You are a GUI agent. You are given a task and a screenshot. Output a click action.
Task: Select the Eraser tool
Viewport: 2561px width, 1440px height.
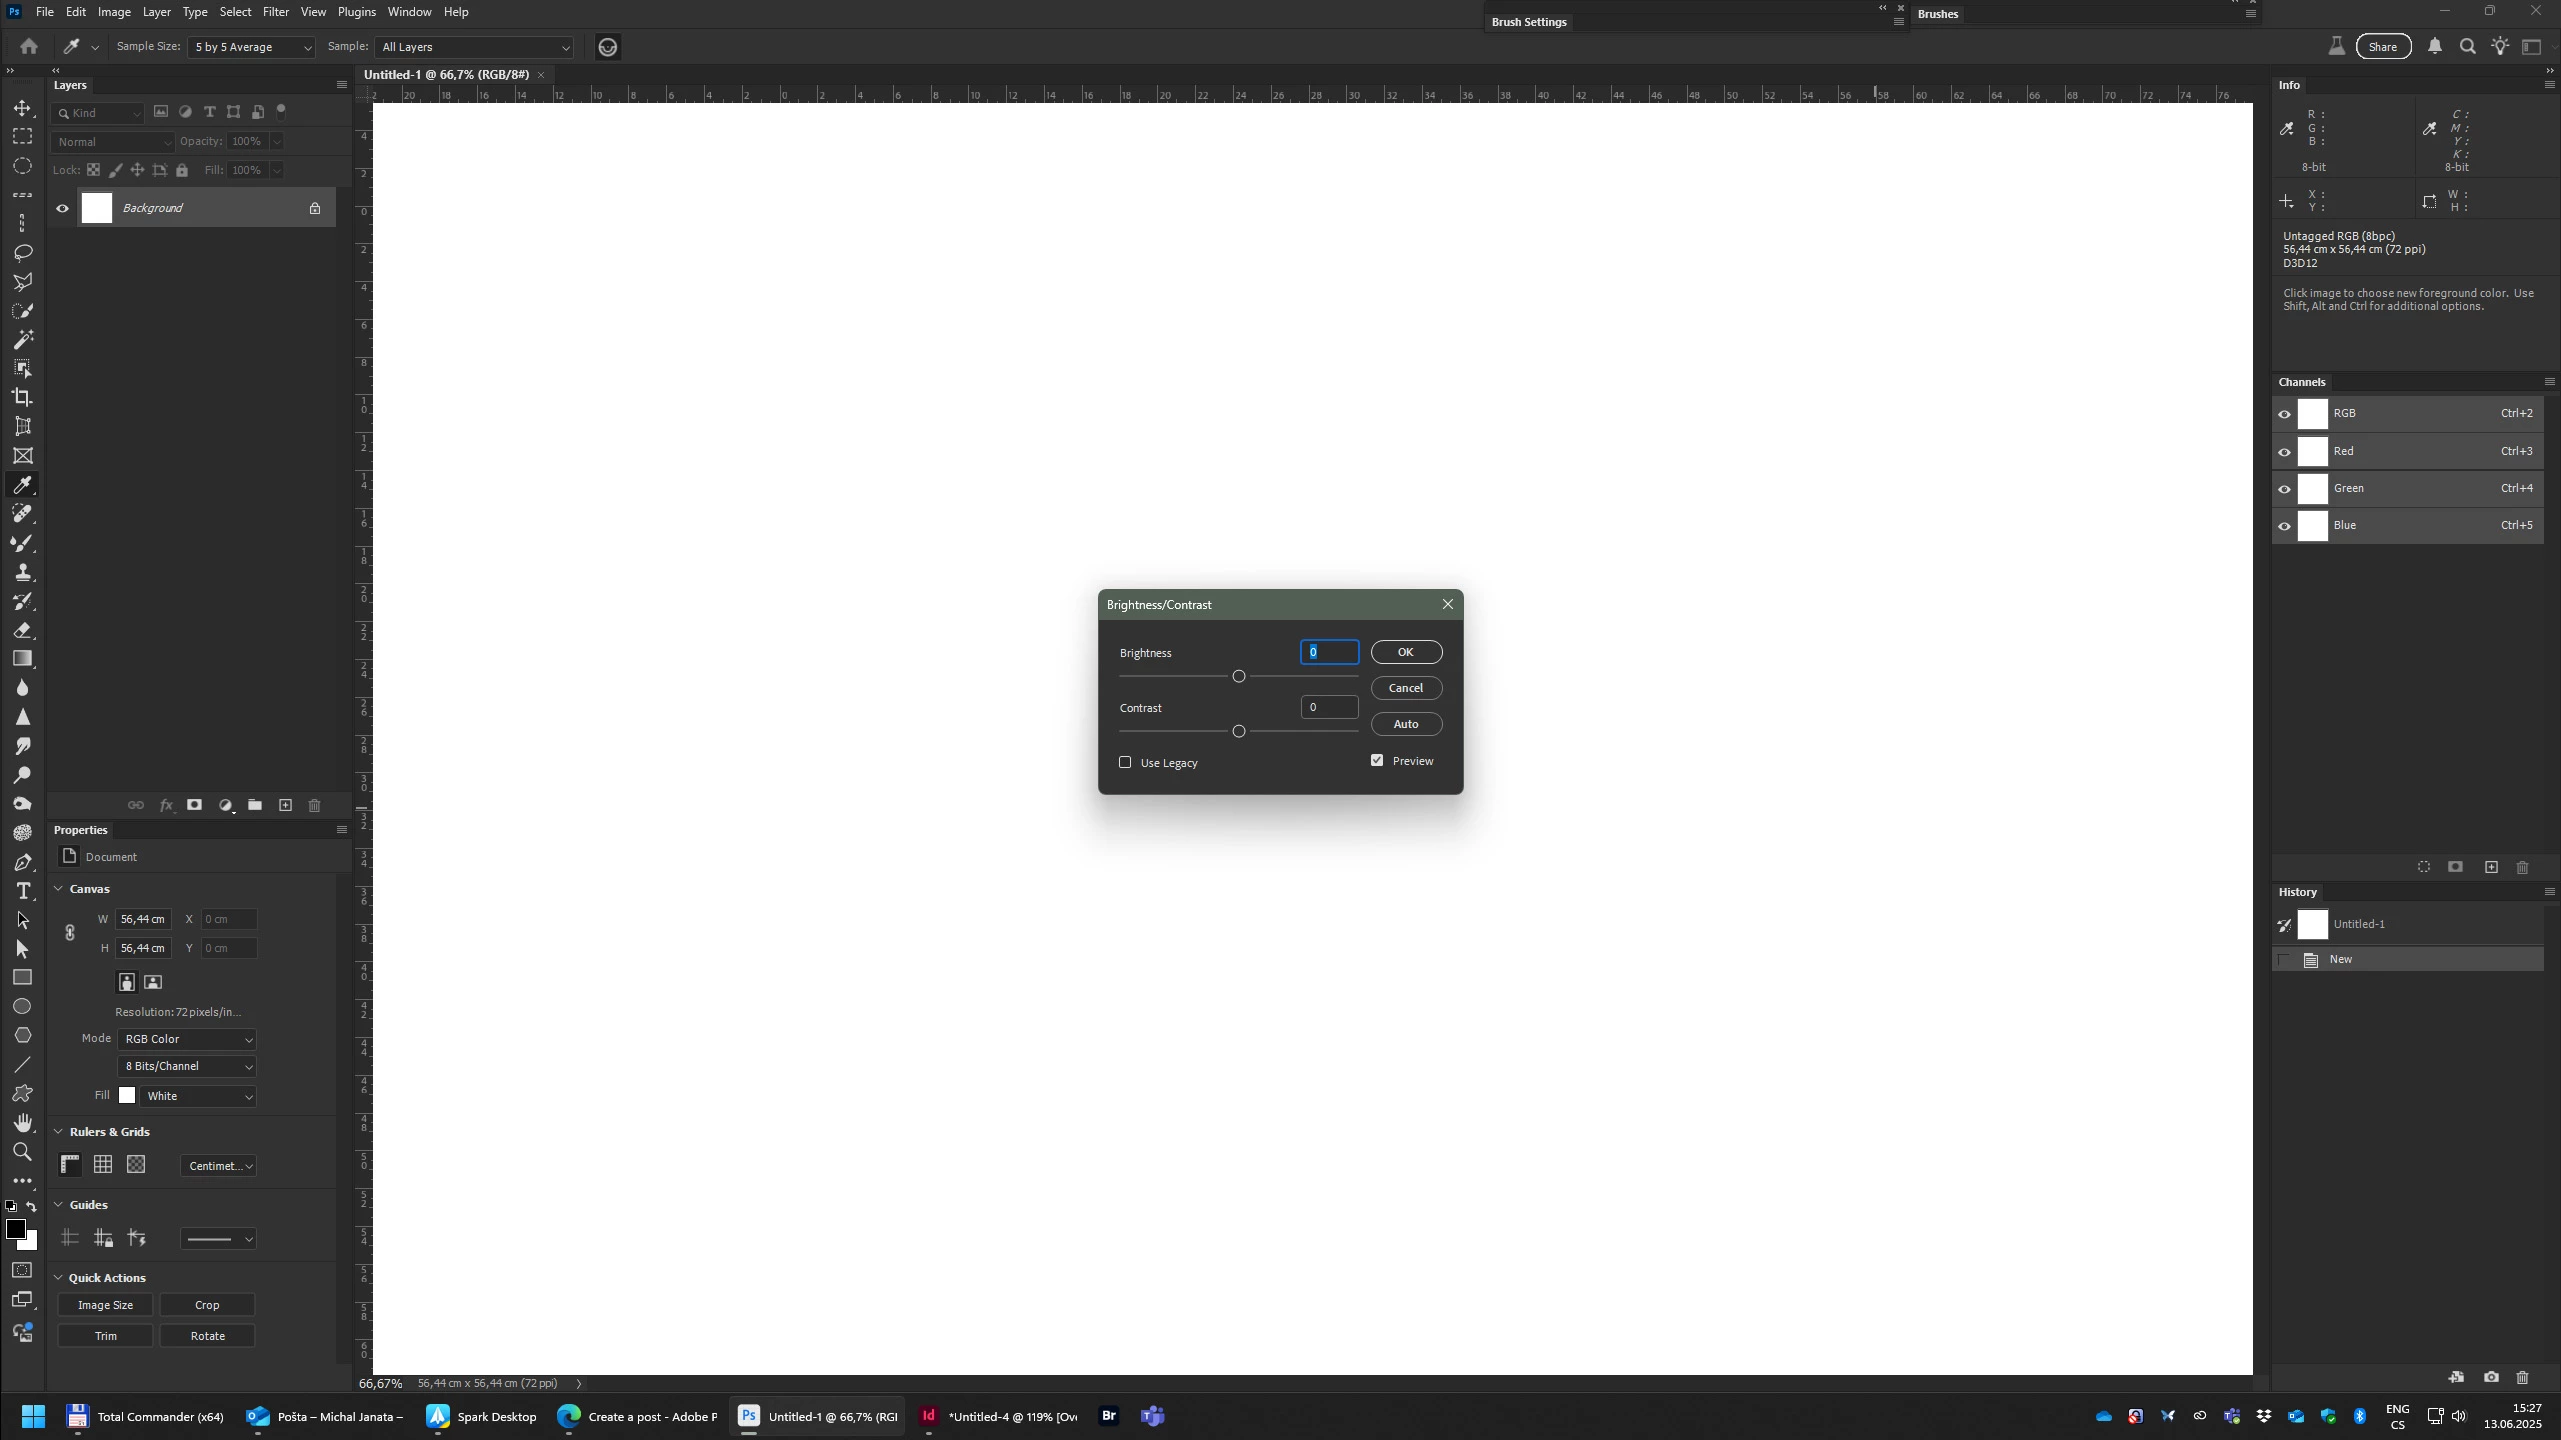click(22, 630)
